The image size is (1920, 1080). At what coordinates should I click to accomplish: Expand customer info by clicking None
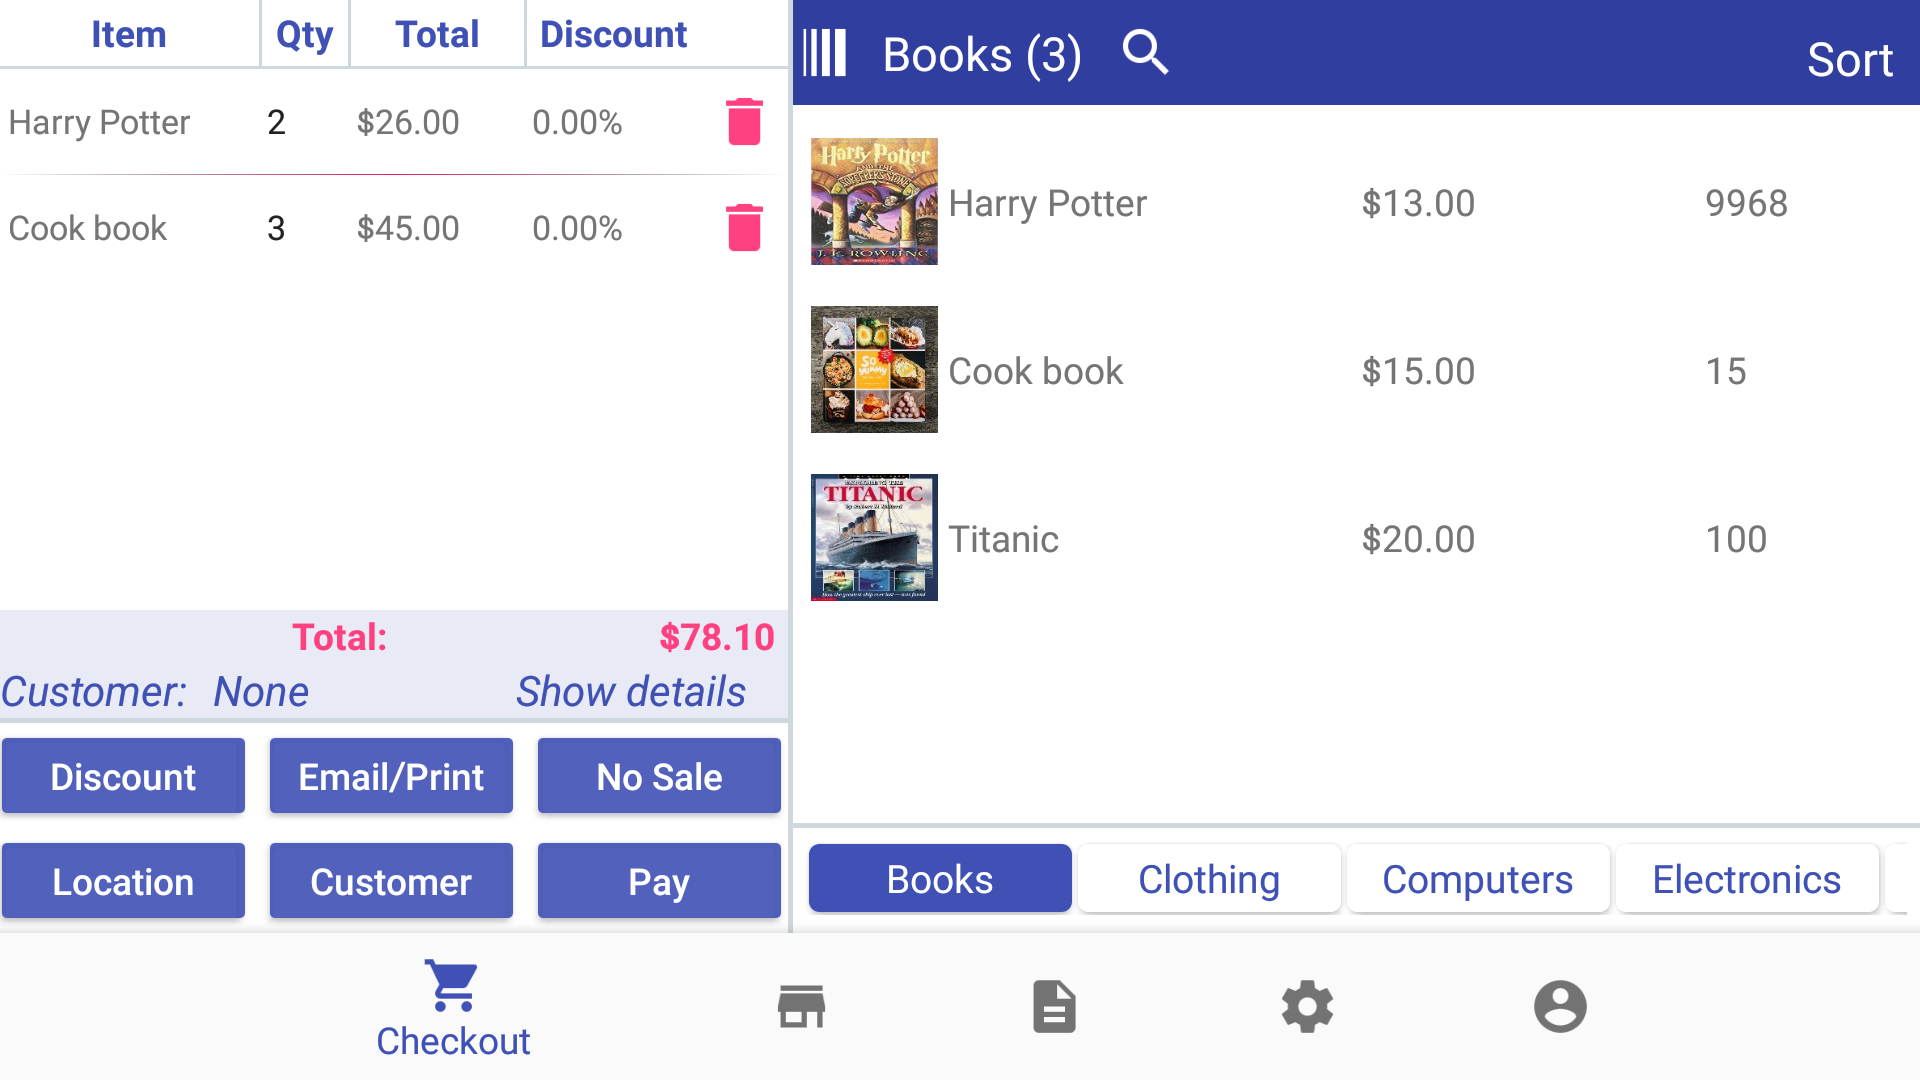(x=260, y=690)
